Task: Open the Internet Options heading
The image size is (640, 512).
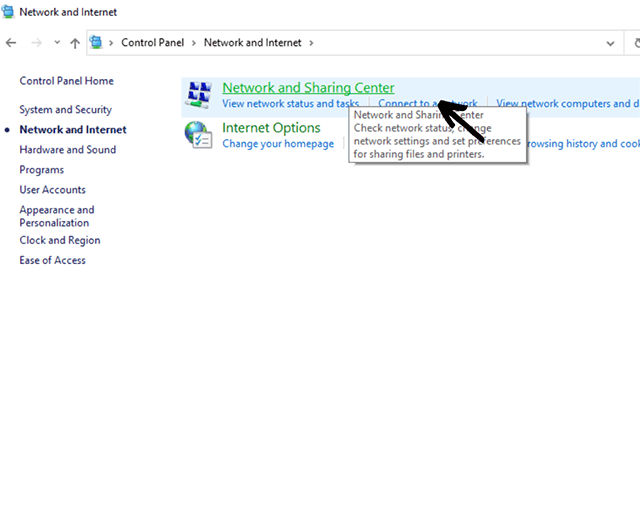Action: (x=271, y=128)
